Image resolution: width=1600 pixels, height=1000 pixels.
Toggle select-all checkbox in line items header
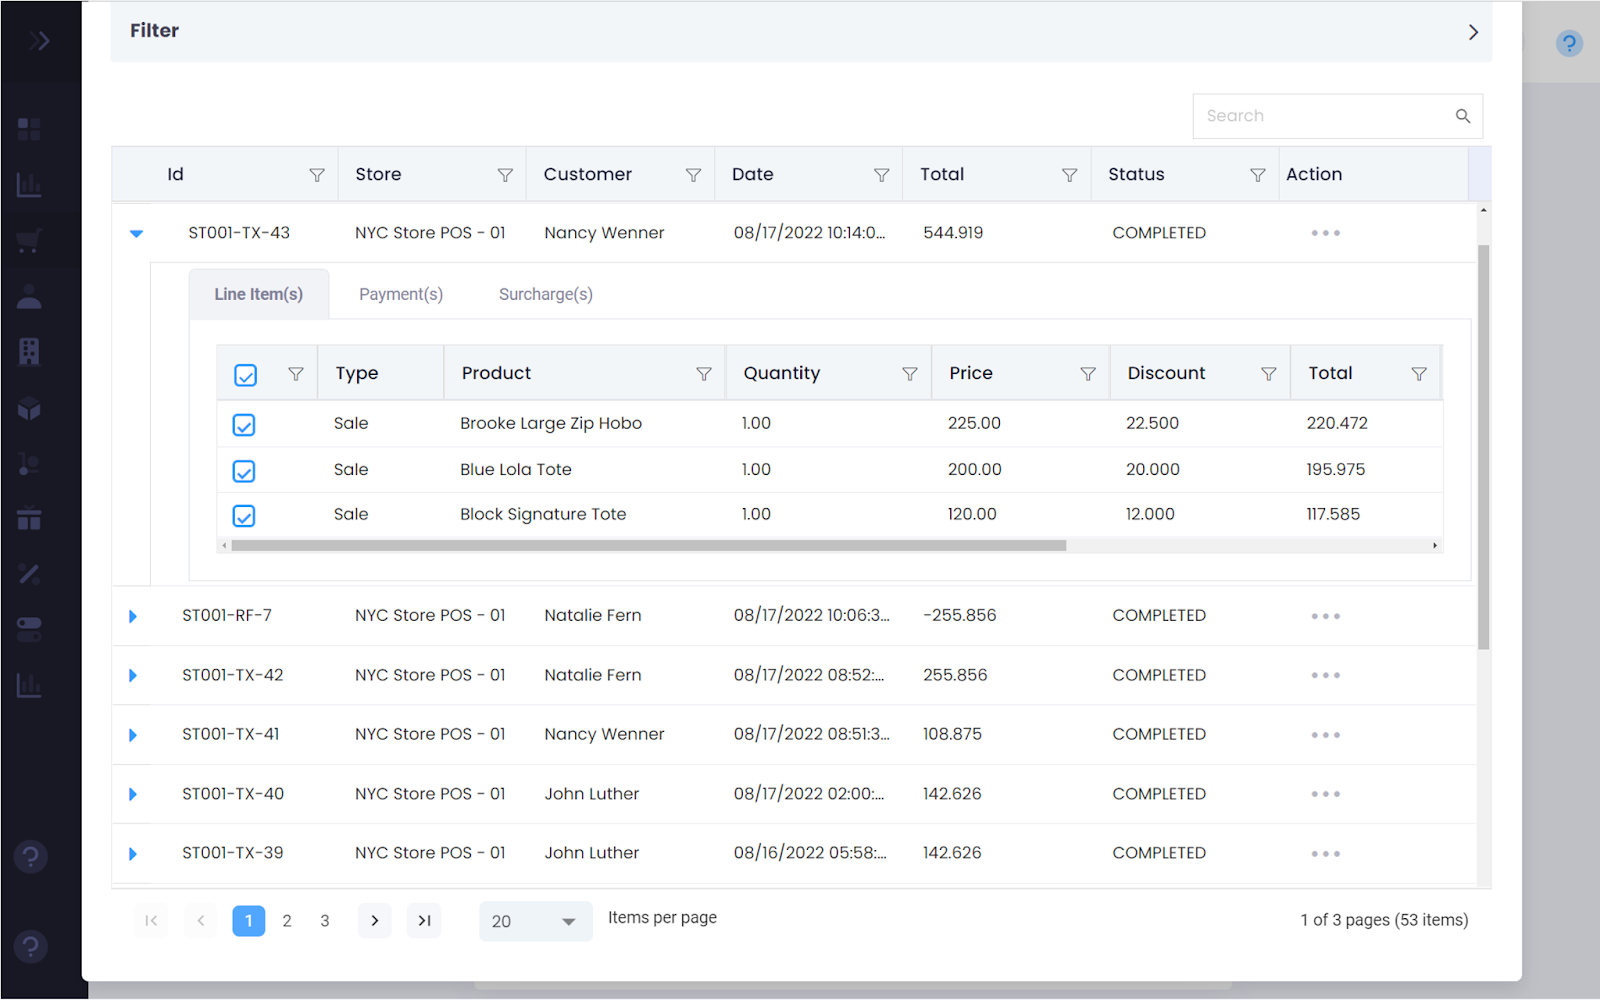(x=246, y=375)
